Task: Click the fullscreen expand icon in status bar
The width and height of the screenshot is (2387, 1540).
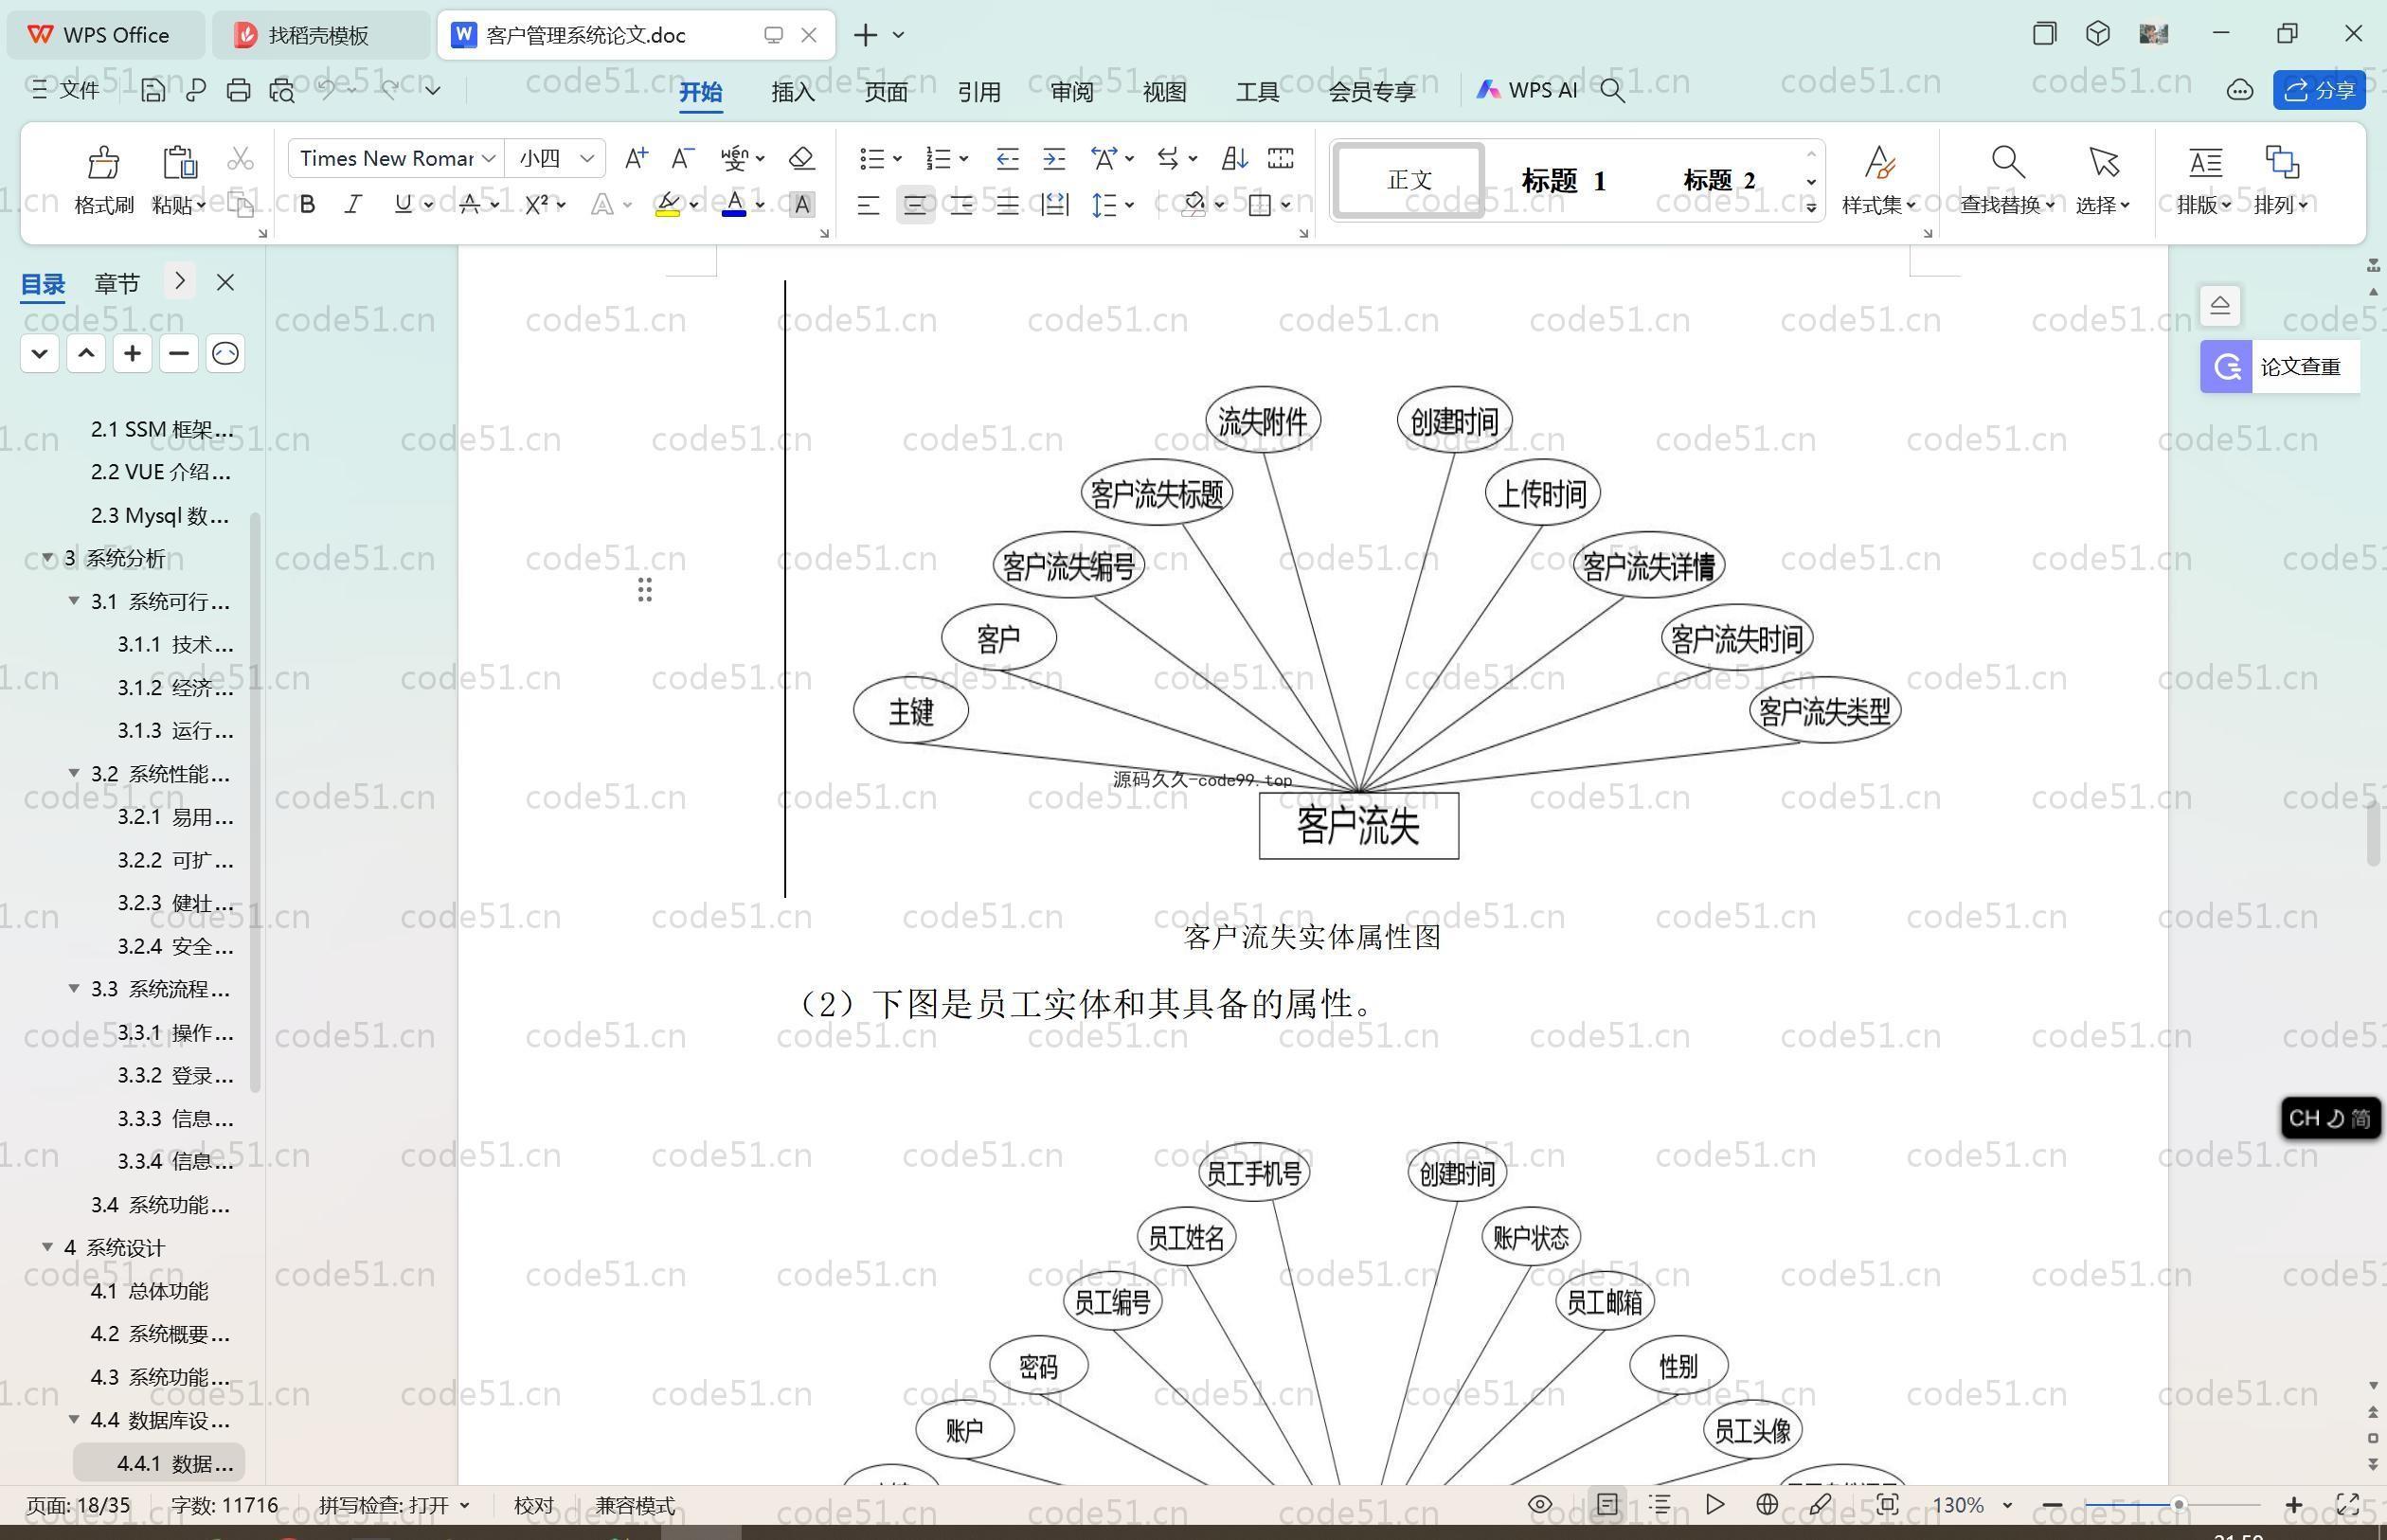Action: coord(2347,1504)
